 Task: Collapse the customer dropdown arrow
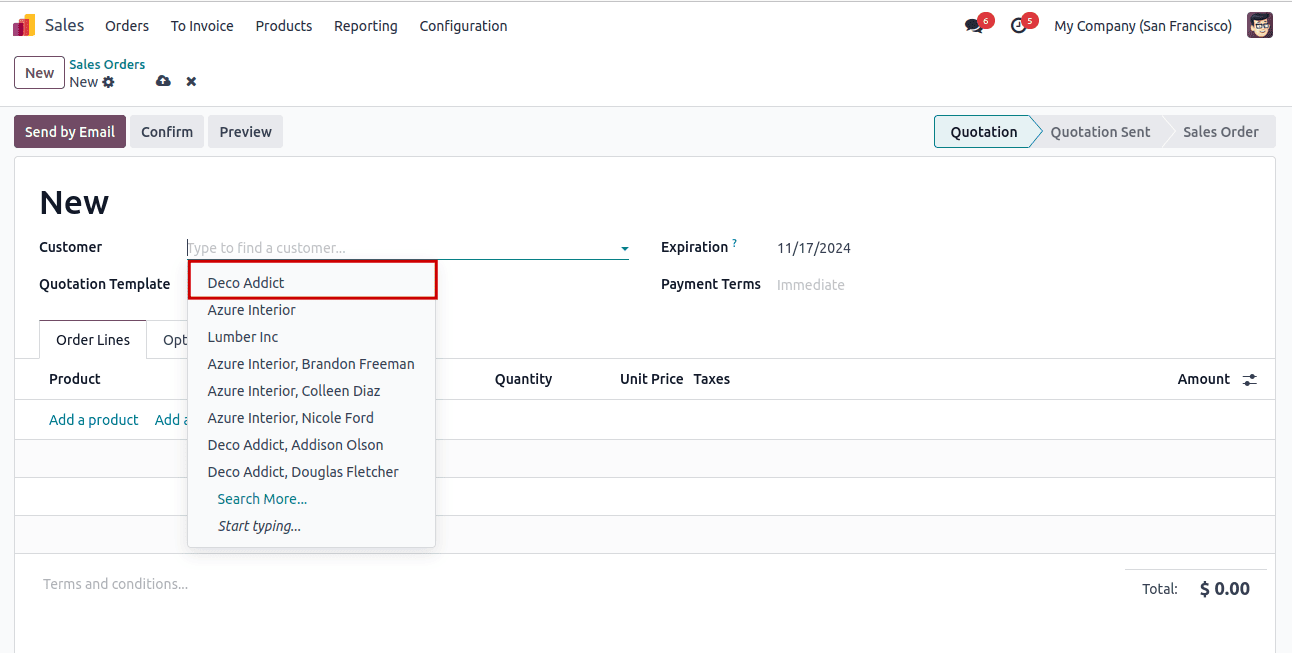coord(624,249)
